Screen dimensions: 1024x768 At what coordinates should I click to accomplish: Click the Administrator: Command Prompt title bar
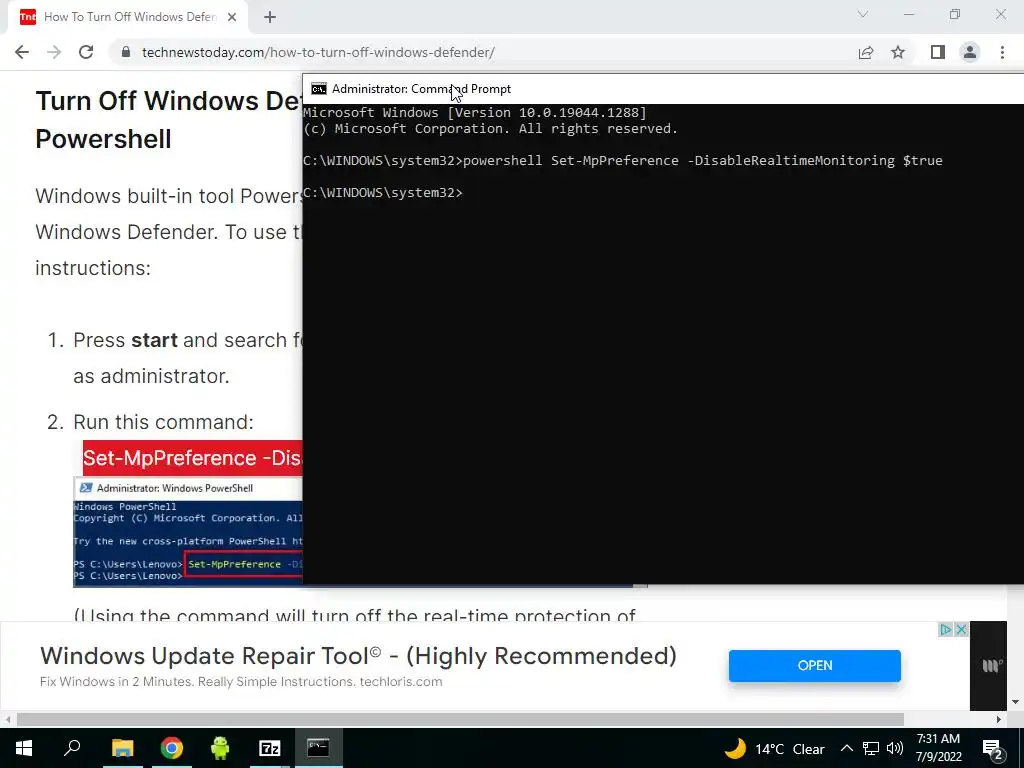pos(664,89)
